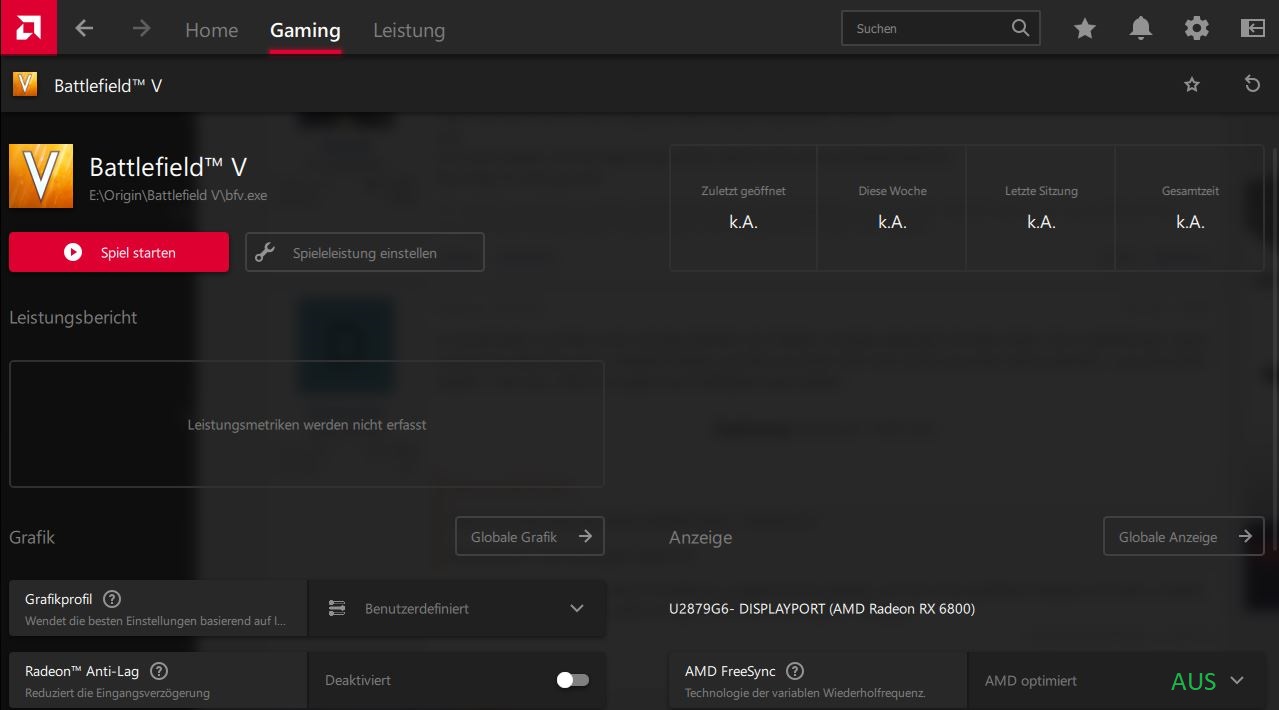
Task: Click the Letzte Sitzung stat cell
Action: click(1041, 208)
